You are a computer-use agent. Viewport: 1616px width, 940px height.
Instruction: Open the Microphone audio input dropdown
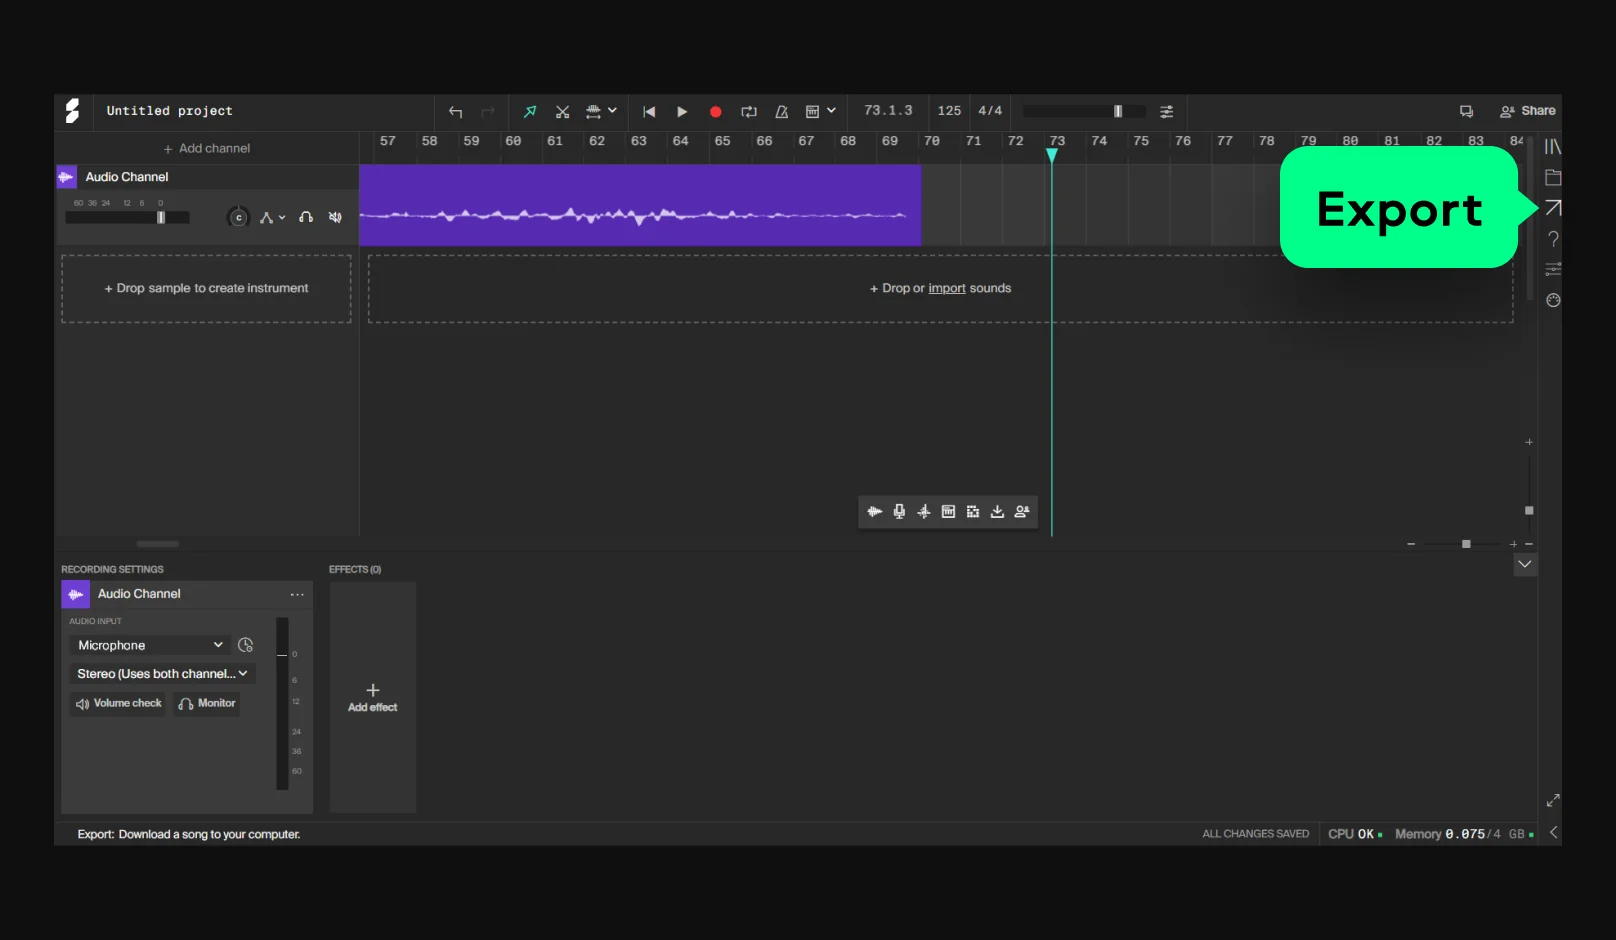tap(150, 645)
